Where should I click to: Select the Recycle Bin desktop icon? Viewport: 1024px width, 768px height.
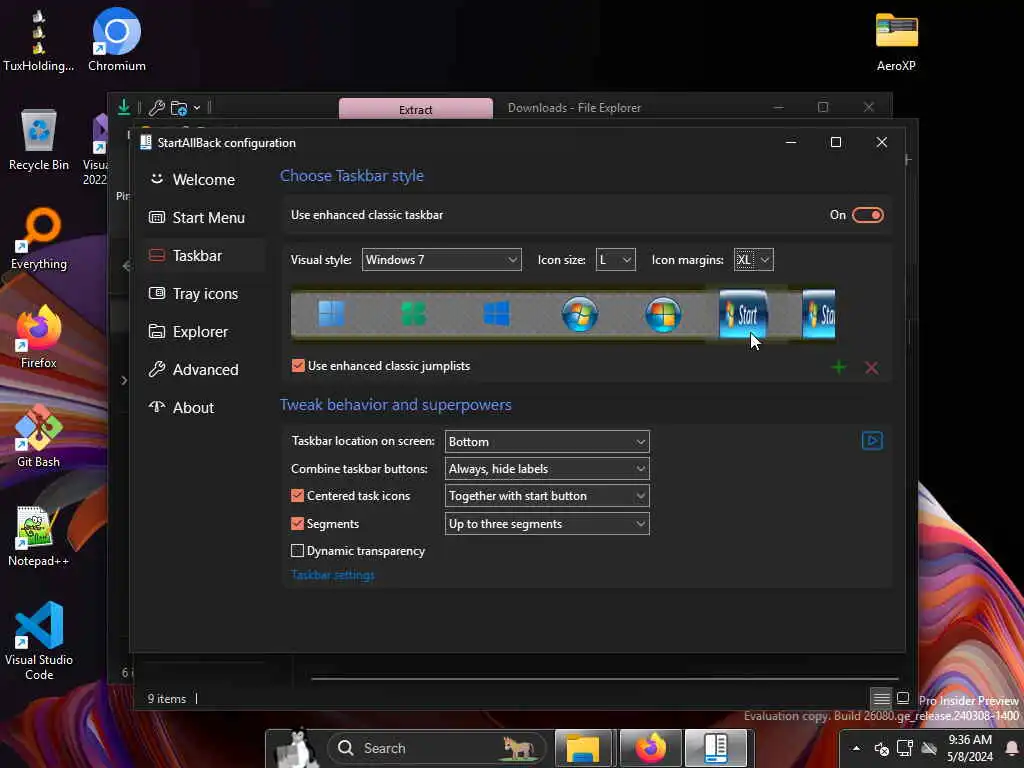[39, 140]
